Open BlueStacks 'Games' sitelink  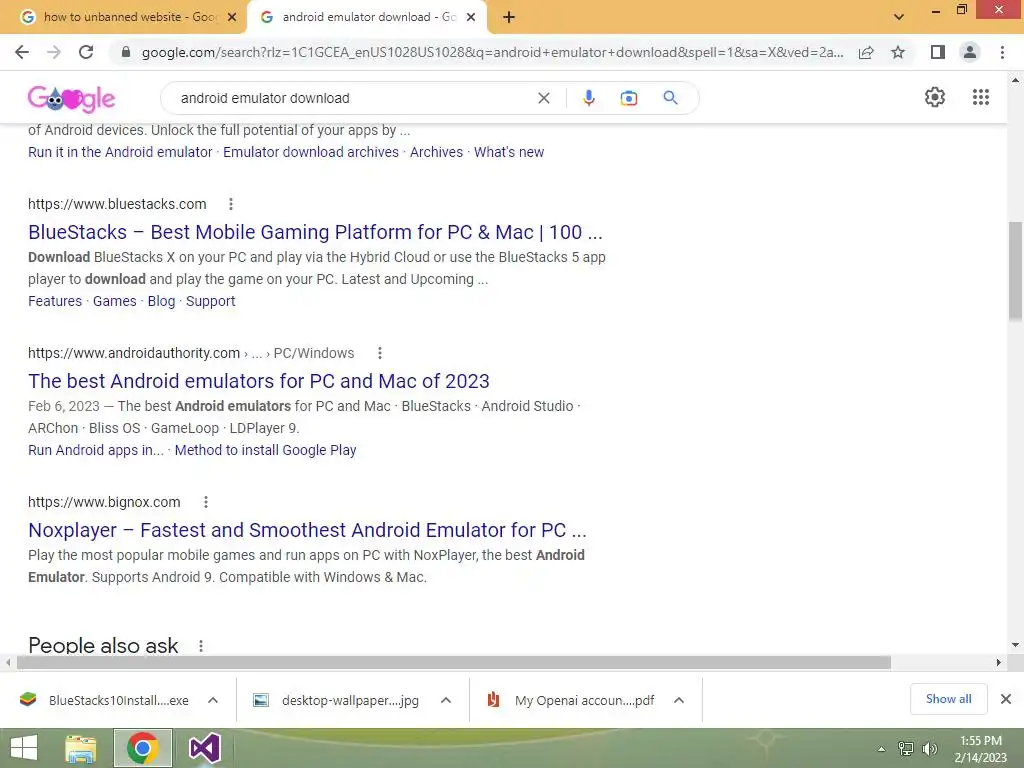click(x=114, y=301)
